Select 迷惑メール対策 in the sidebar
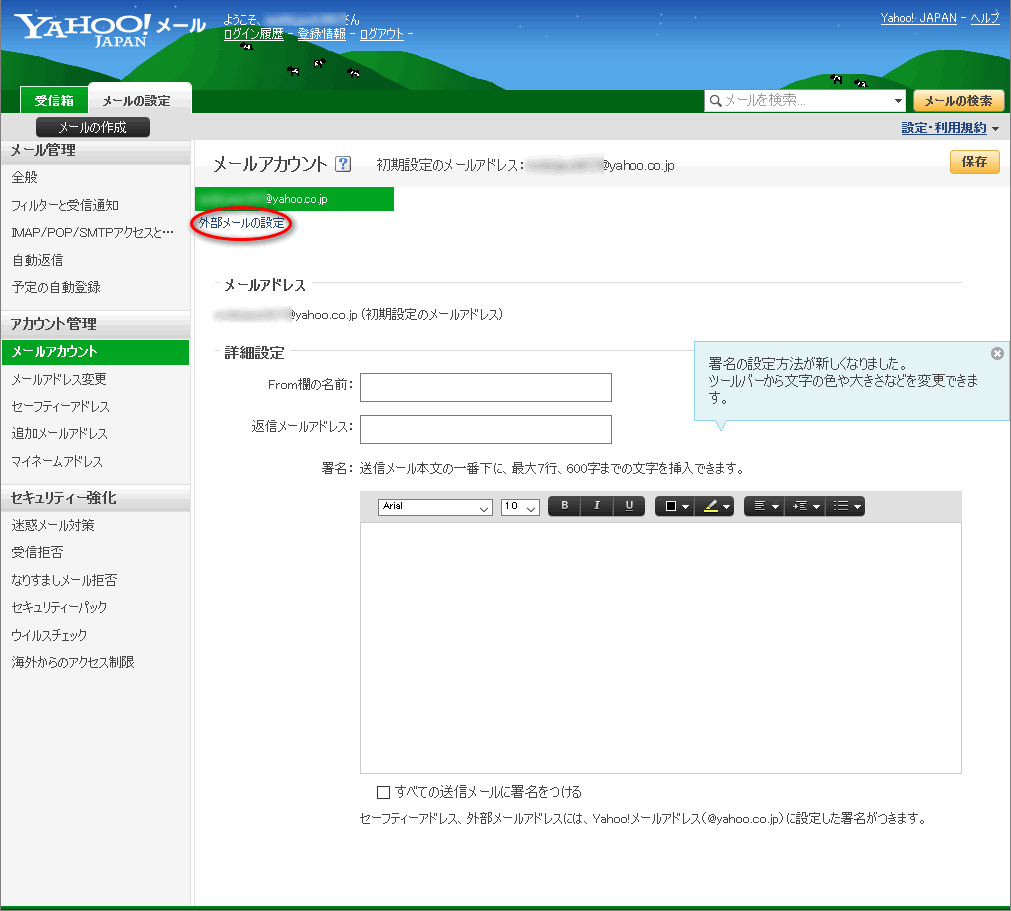 click(x=53, y=525)
